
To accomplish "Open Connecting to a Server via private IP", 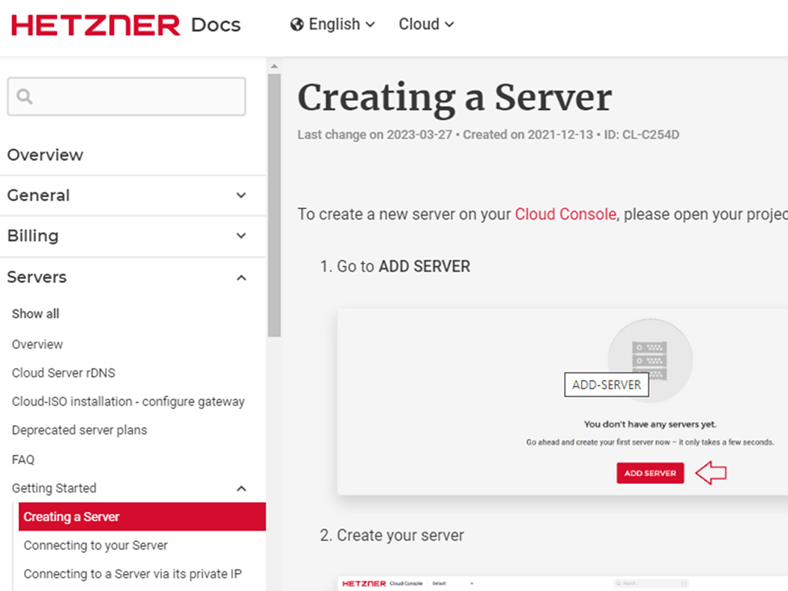I will pos(133,574).
